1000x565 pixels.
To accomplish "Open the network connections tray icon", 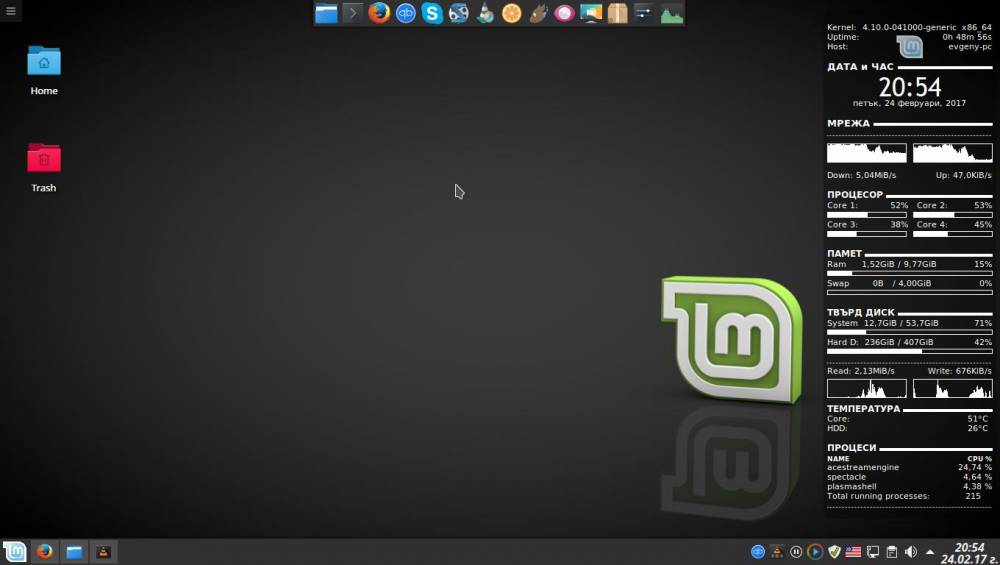I will coord(872,552).
